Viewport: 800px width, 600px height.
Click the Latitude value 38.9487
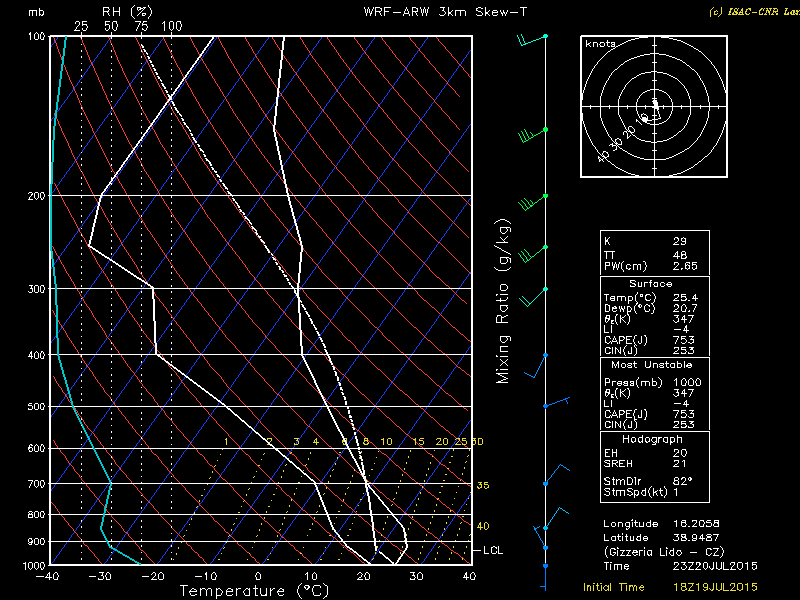(698, 538)
